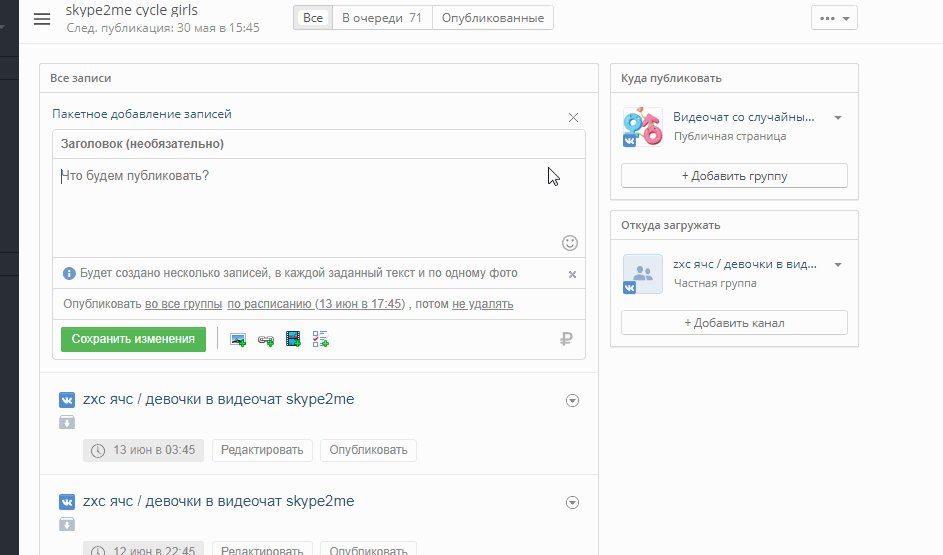Click the add link icon
Viewport: 943px width, 555px height.
click(x=266, y=340)
